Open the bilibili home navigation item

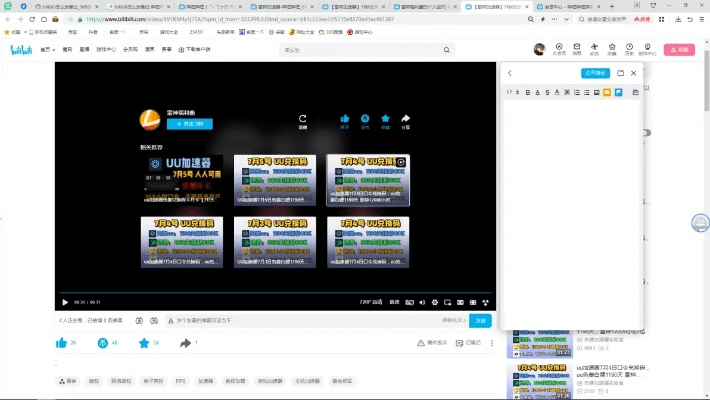tap(47, 49)
